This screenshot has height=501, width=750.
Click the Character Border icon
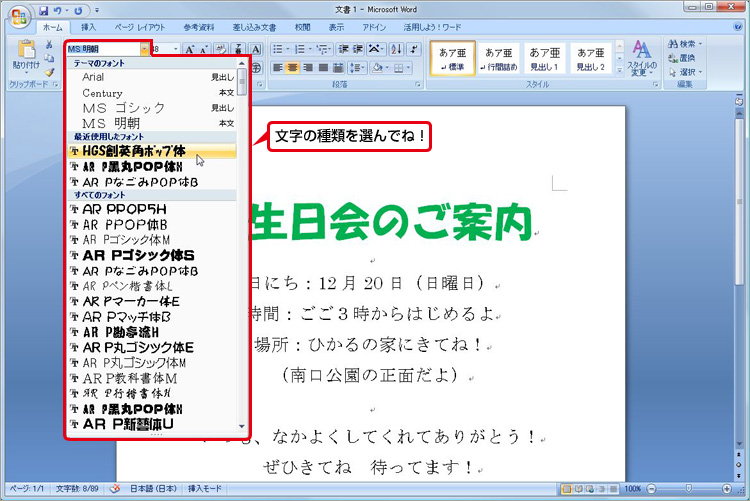coord(256,49)
